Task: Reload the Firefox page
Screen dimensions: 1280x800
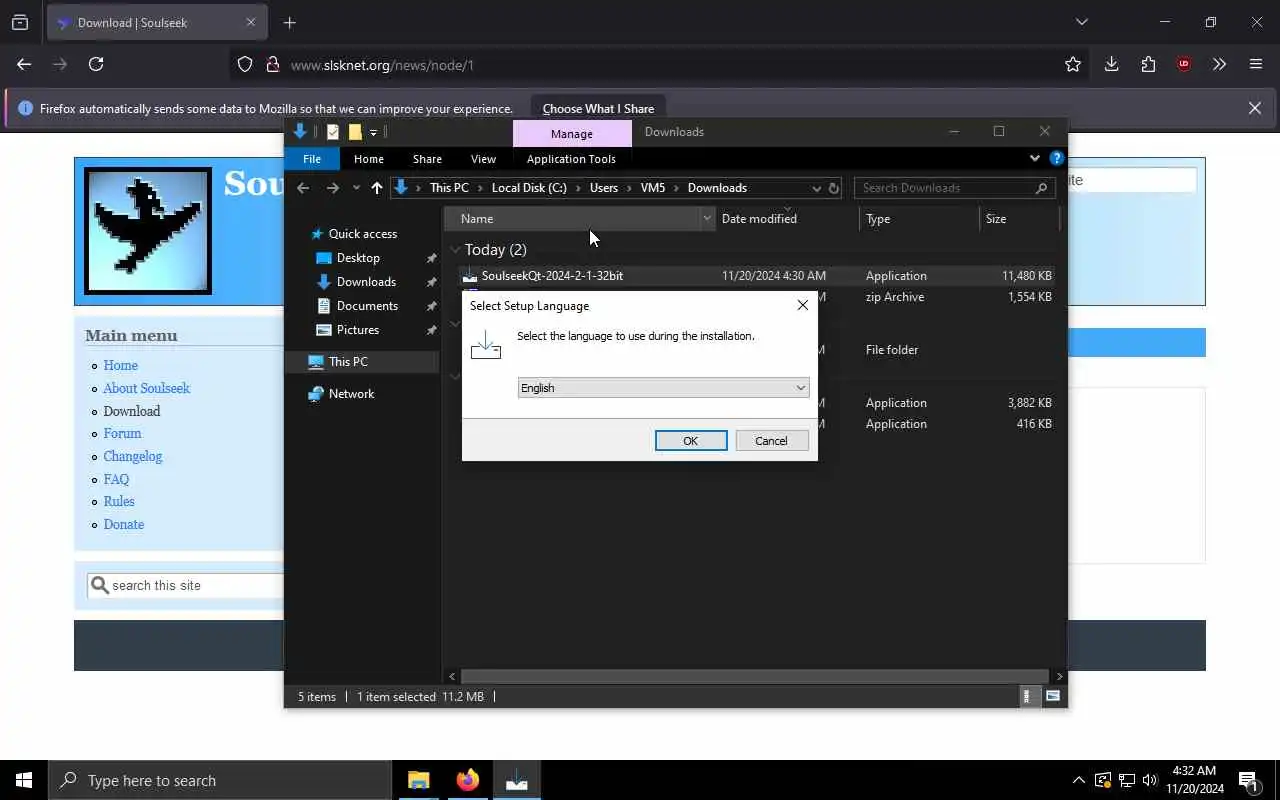Action: click(x=96, y=64)
